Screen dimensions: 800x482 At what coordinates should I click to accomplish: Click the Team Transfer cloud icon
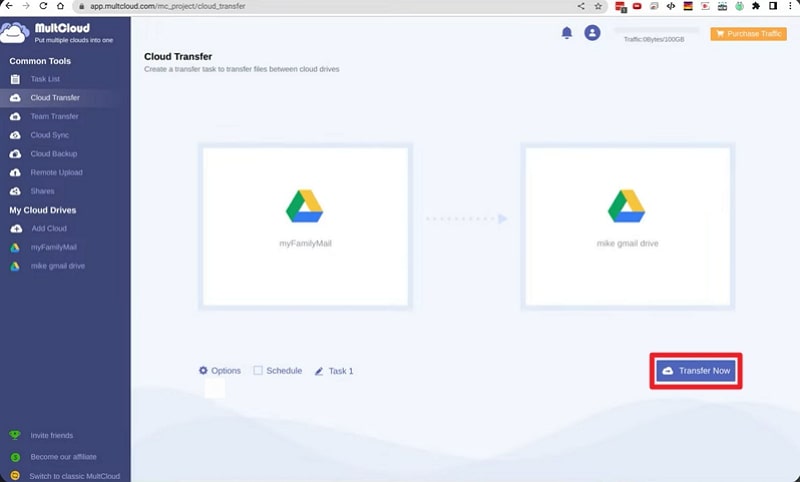point(15,116)
